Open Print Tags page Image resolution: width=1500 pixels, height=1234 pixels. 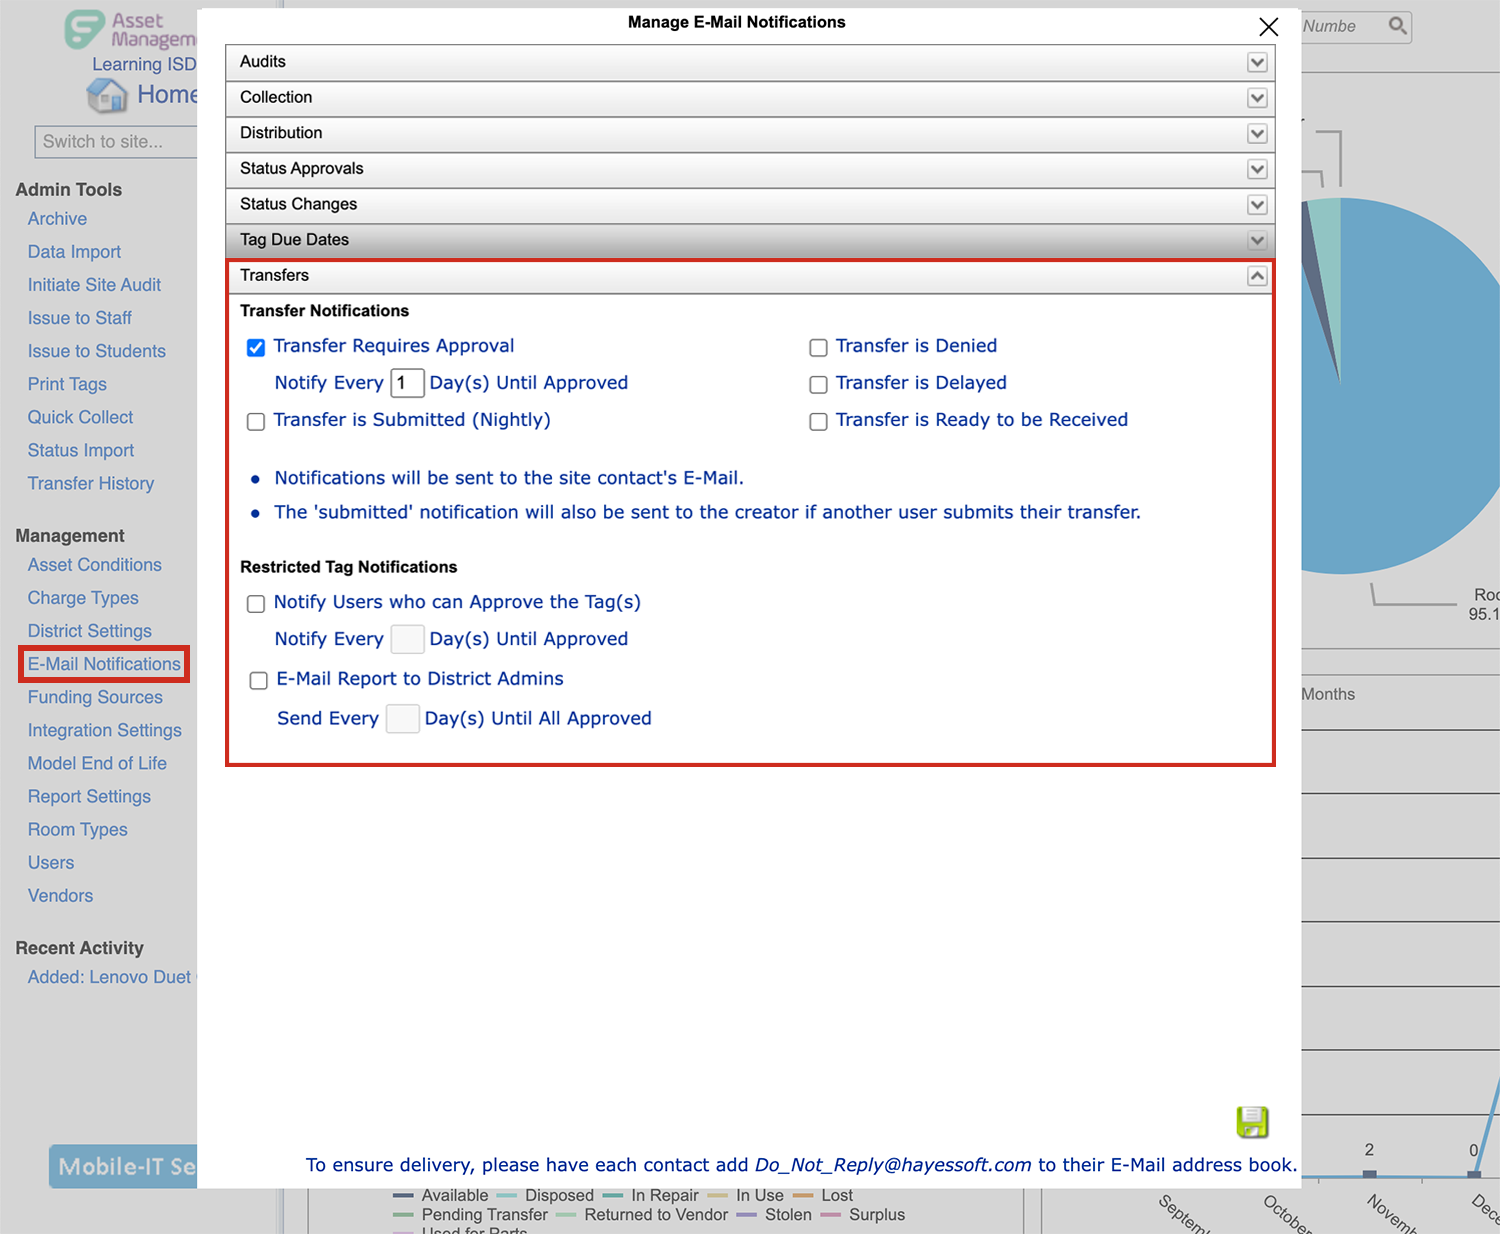click(x=67, y=384)
